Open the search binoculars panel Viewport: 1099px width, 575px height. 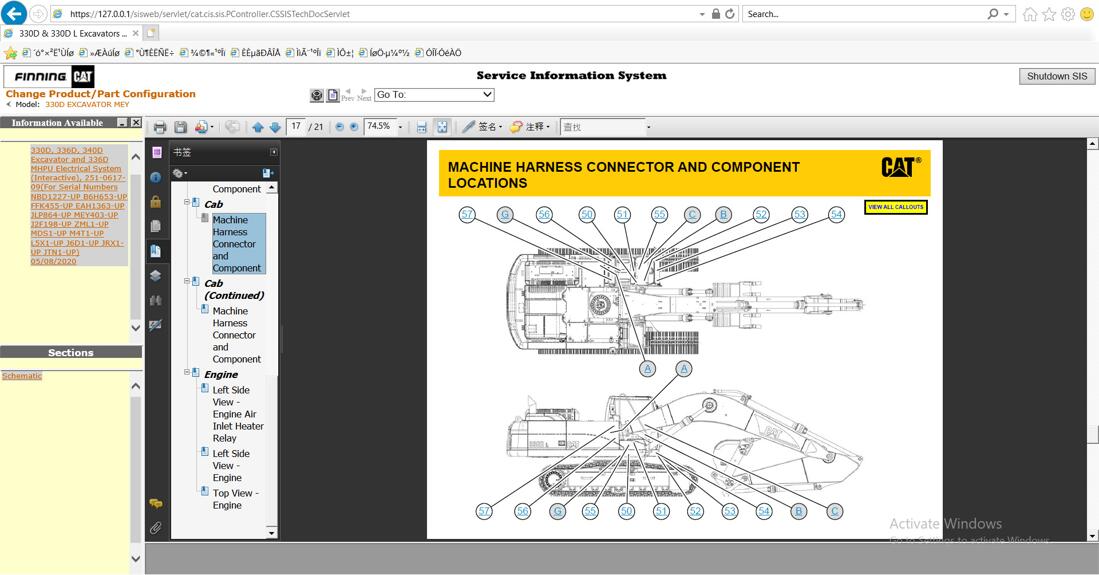pos(156,300)
